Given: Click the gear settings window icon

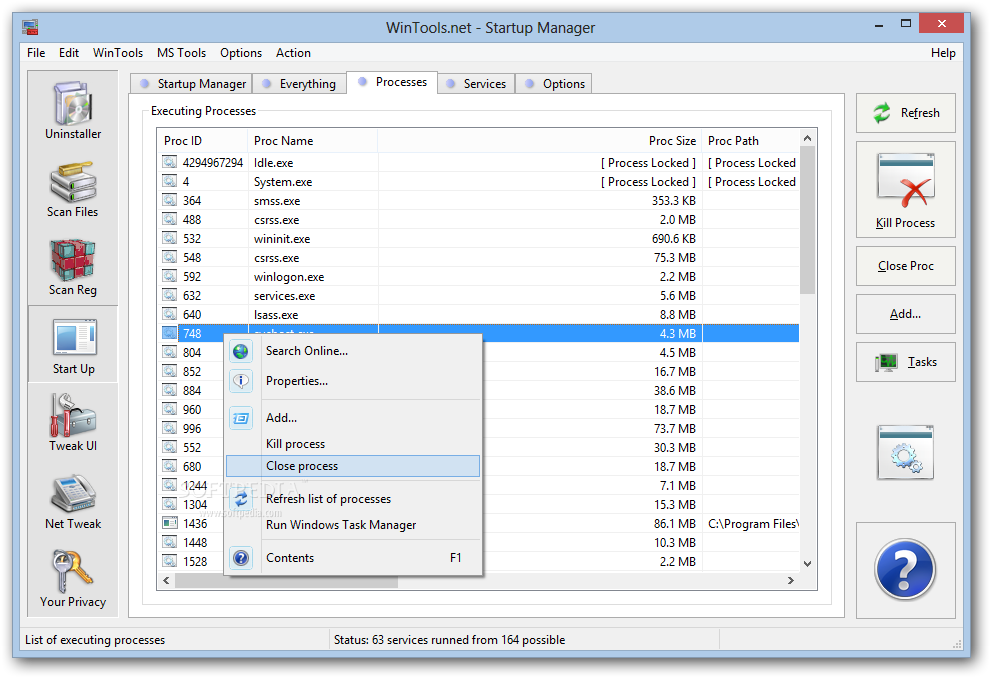Looking at the screenshot, I should [905, 452].
